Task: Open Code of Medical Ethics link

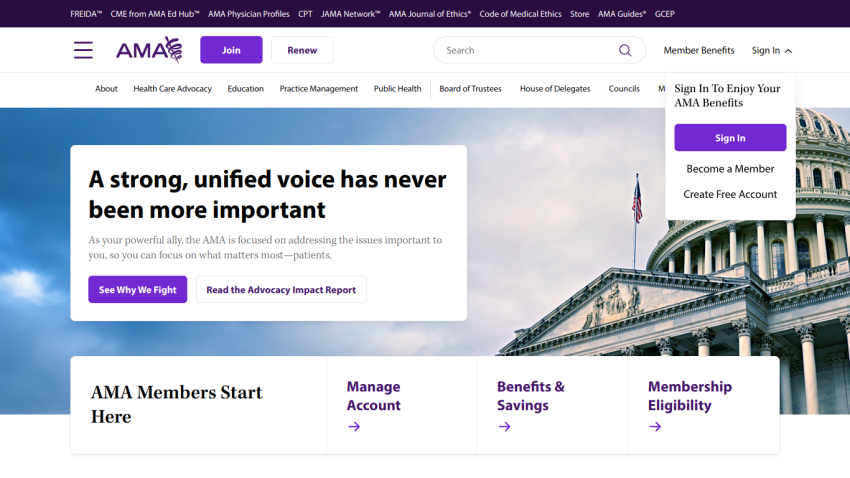Action: (x=520, y=14)
